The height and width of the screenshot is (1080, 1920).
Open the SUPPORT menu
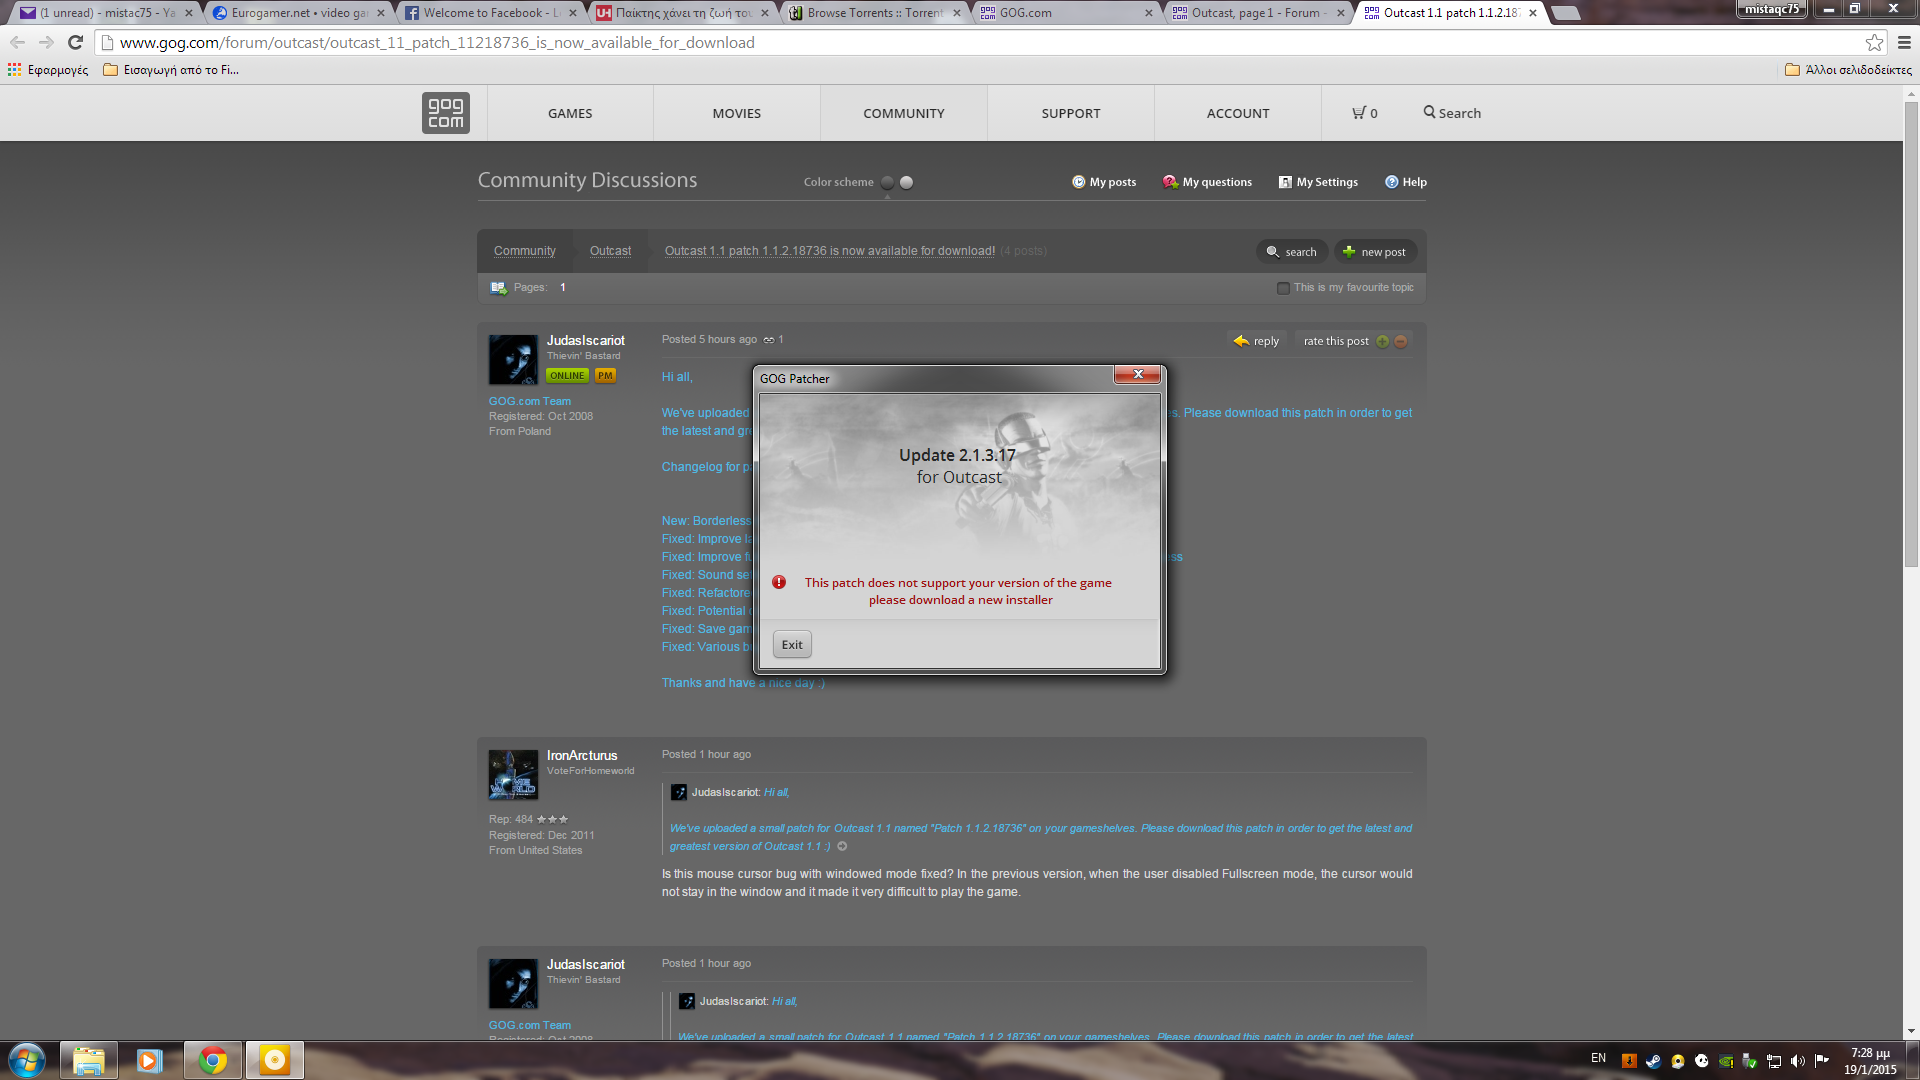pyautogui.click(x=1071, y=113)
